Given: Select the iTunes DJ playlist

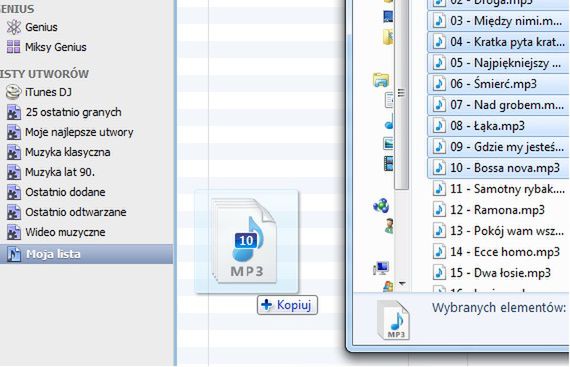Looking at the screenshot, I should 48,92.
